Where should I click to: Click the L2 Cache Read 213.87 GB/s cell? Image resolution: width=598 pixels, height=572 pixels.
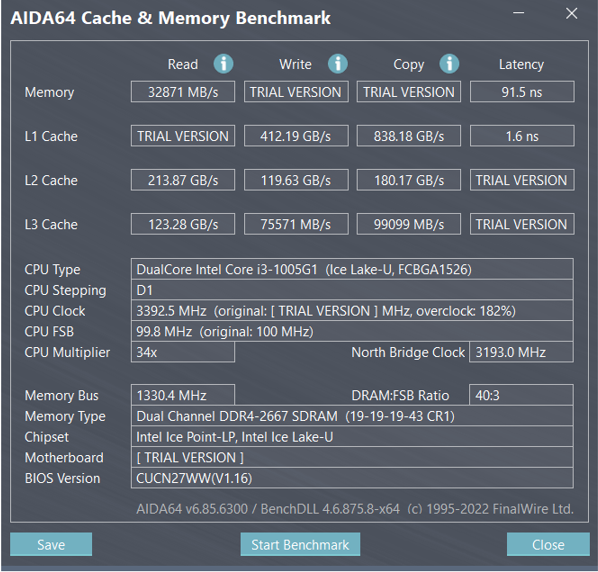pos(183,180)
